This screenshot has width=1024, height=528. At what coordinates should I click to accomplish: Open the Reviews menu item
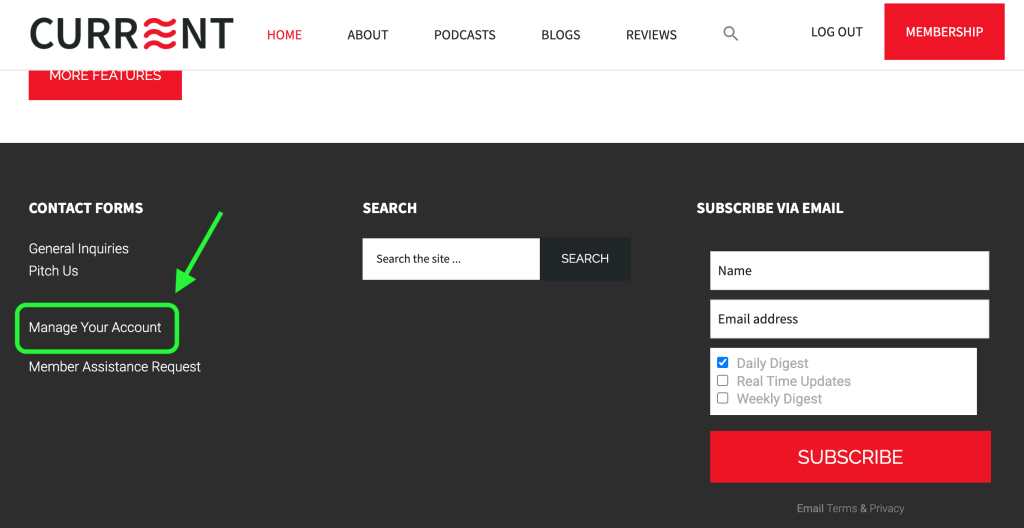[x=651, y=35]
